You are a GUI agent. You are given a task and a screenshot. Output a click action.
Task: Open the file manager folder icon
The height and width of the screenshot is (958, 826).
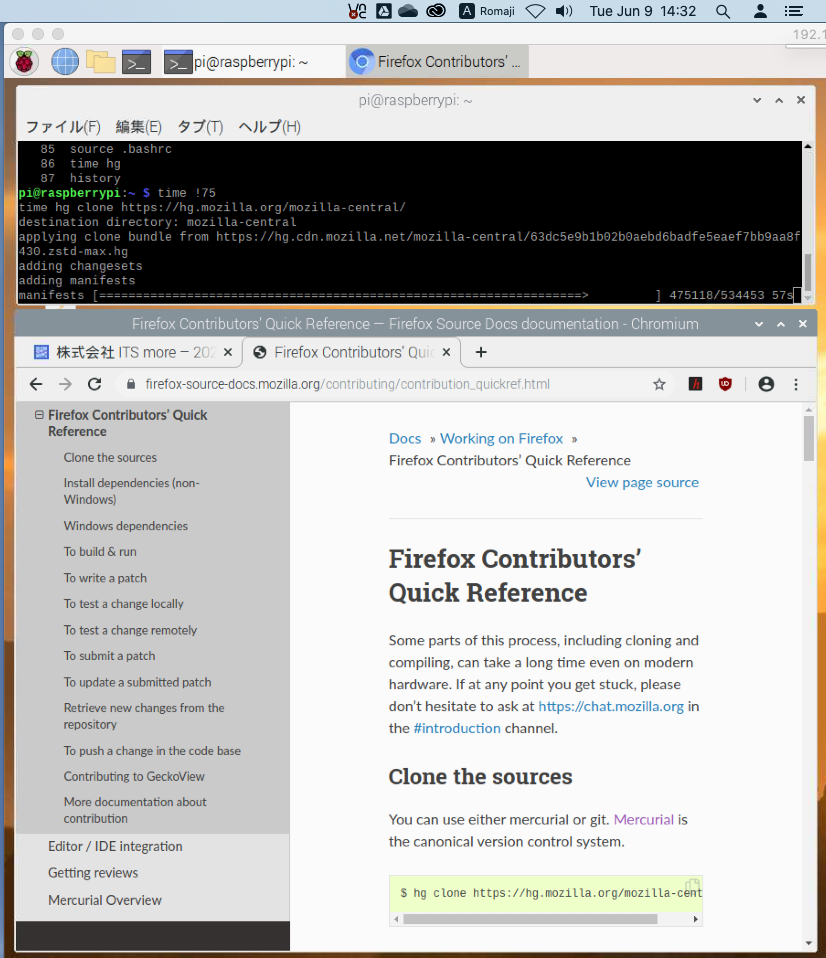click(100, 62)
